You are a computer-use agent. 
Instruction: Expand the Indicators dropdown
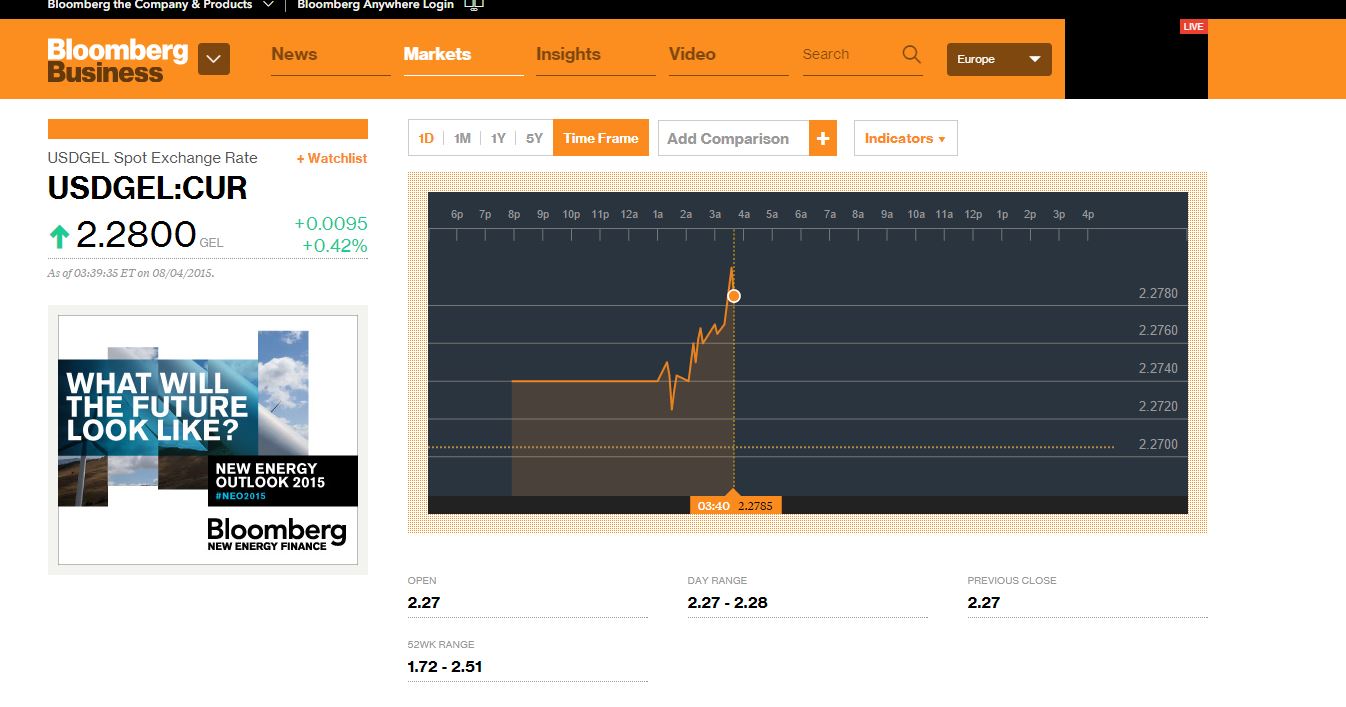pos(905,139)
